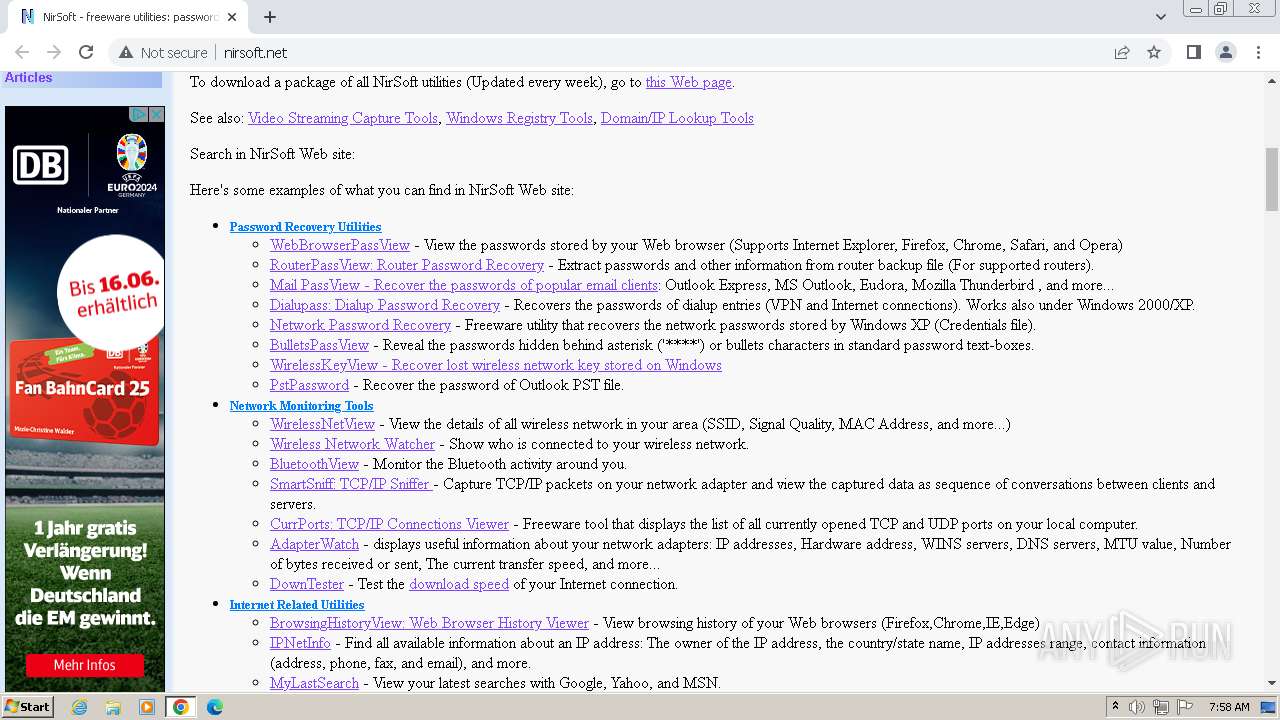Screen dimensions: 1280x720
Task: Open the tab search dropdown arrow
Action: coord(1160,17)
